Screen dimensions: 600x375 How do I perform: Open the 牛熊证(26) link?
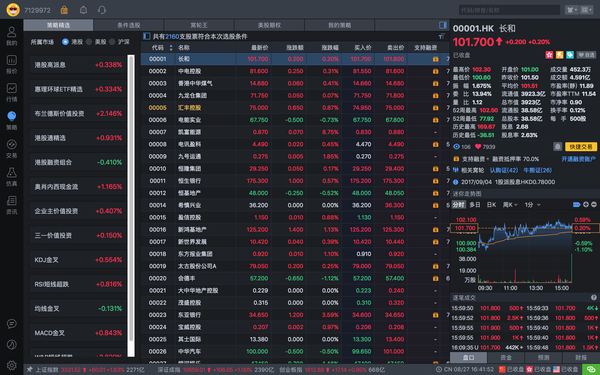click(x=538, y=170)
